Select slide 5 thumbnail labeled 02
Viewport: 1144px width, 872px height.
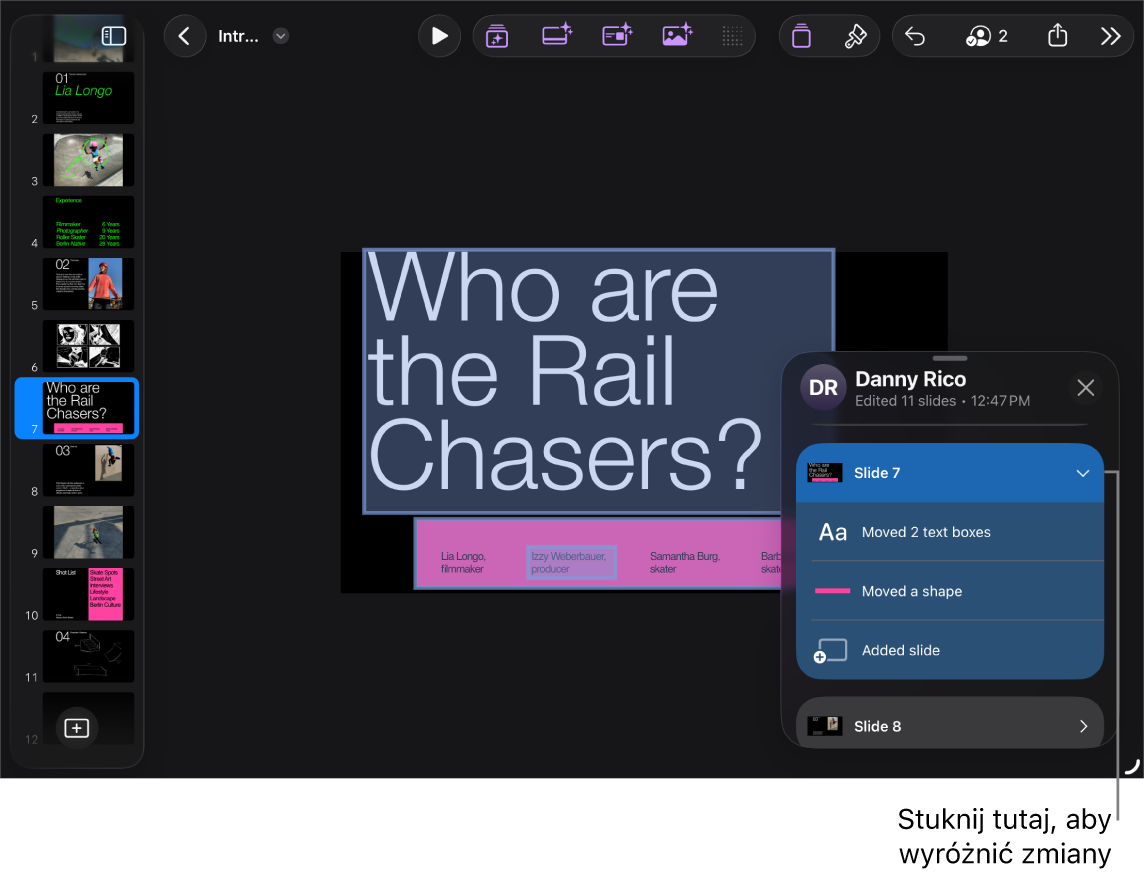pyautogui.click(x=88, y=284)
